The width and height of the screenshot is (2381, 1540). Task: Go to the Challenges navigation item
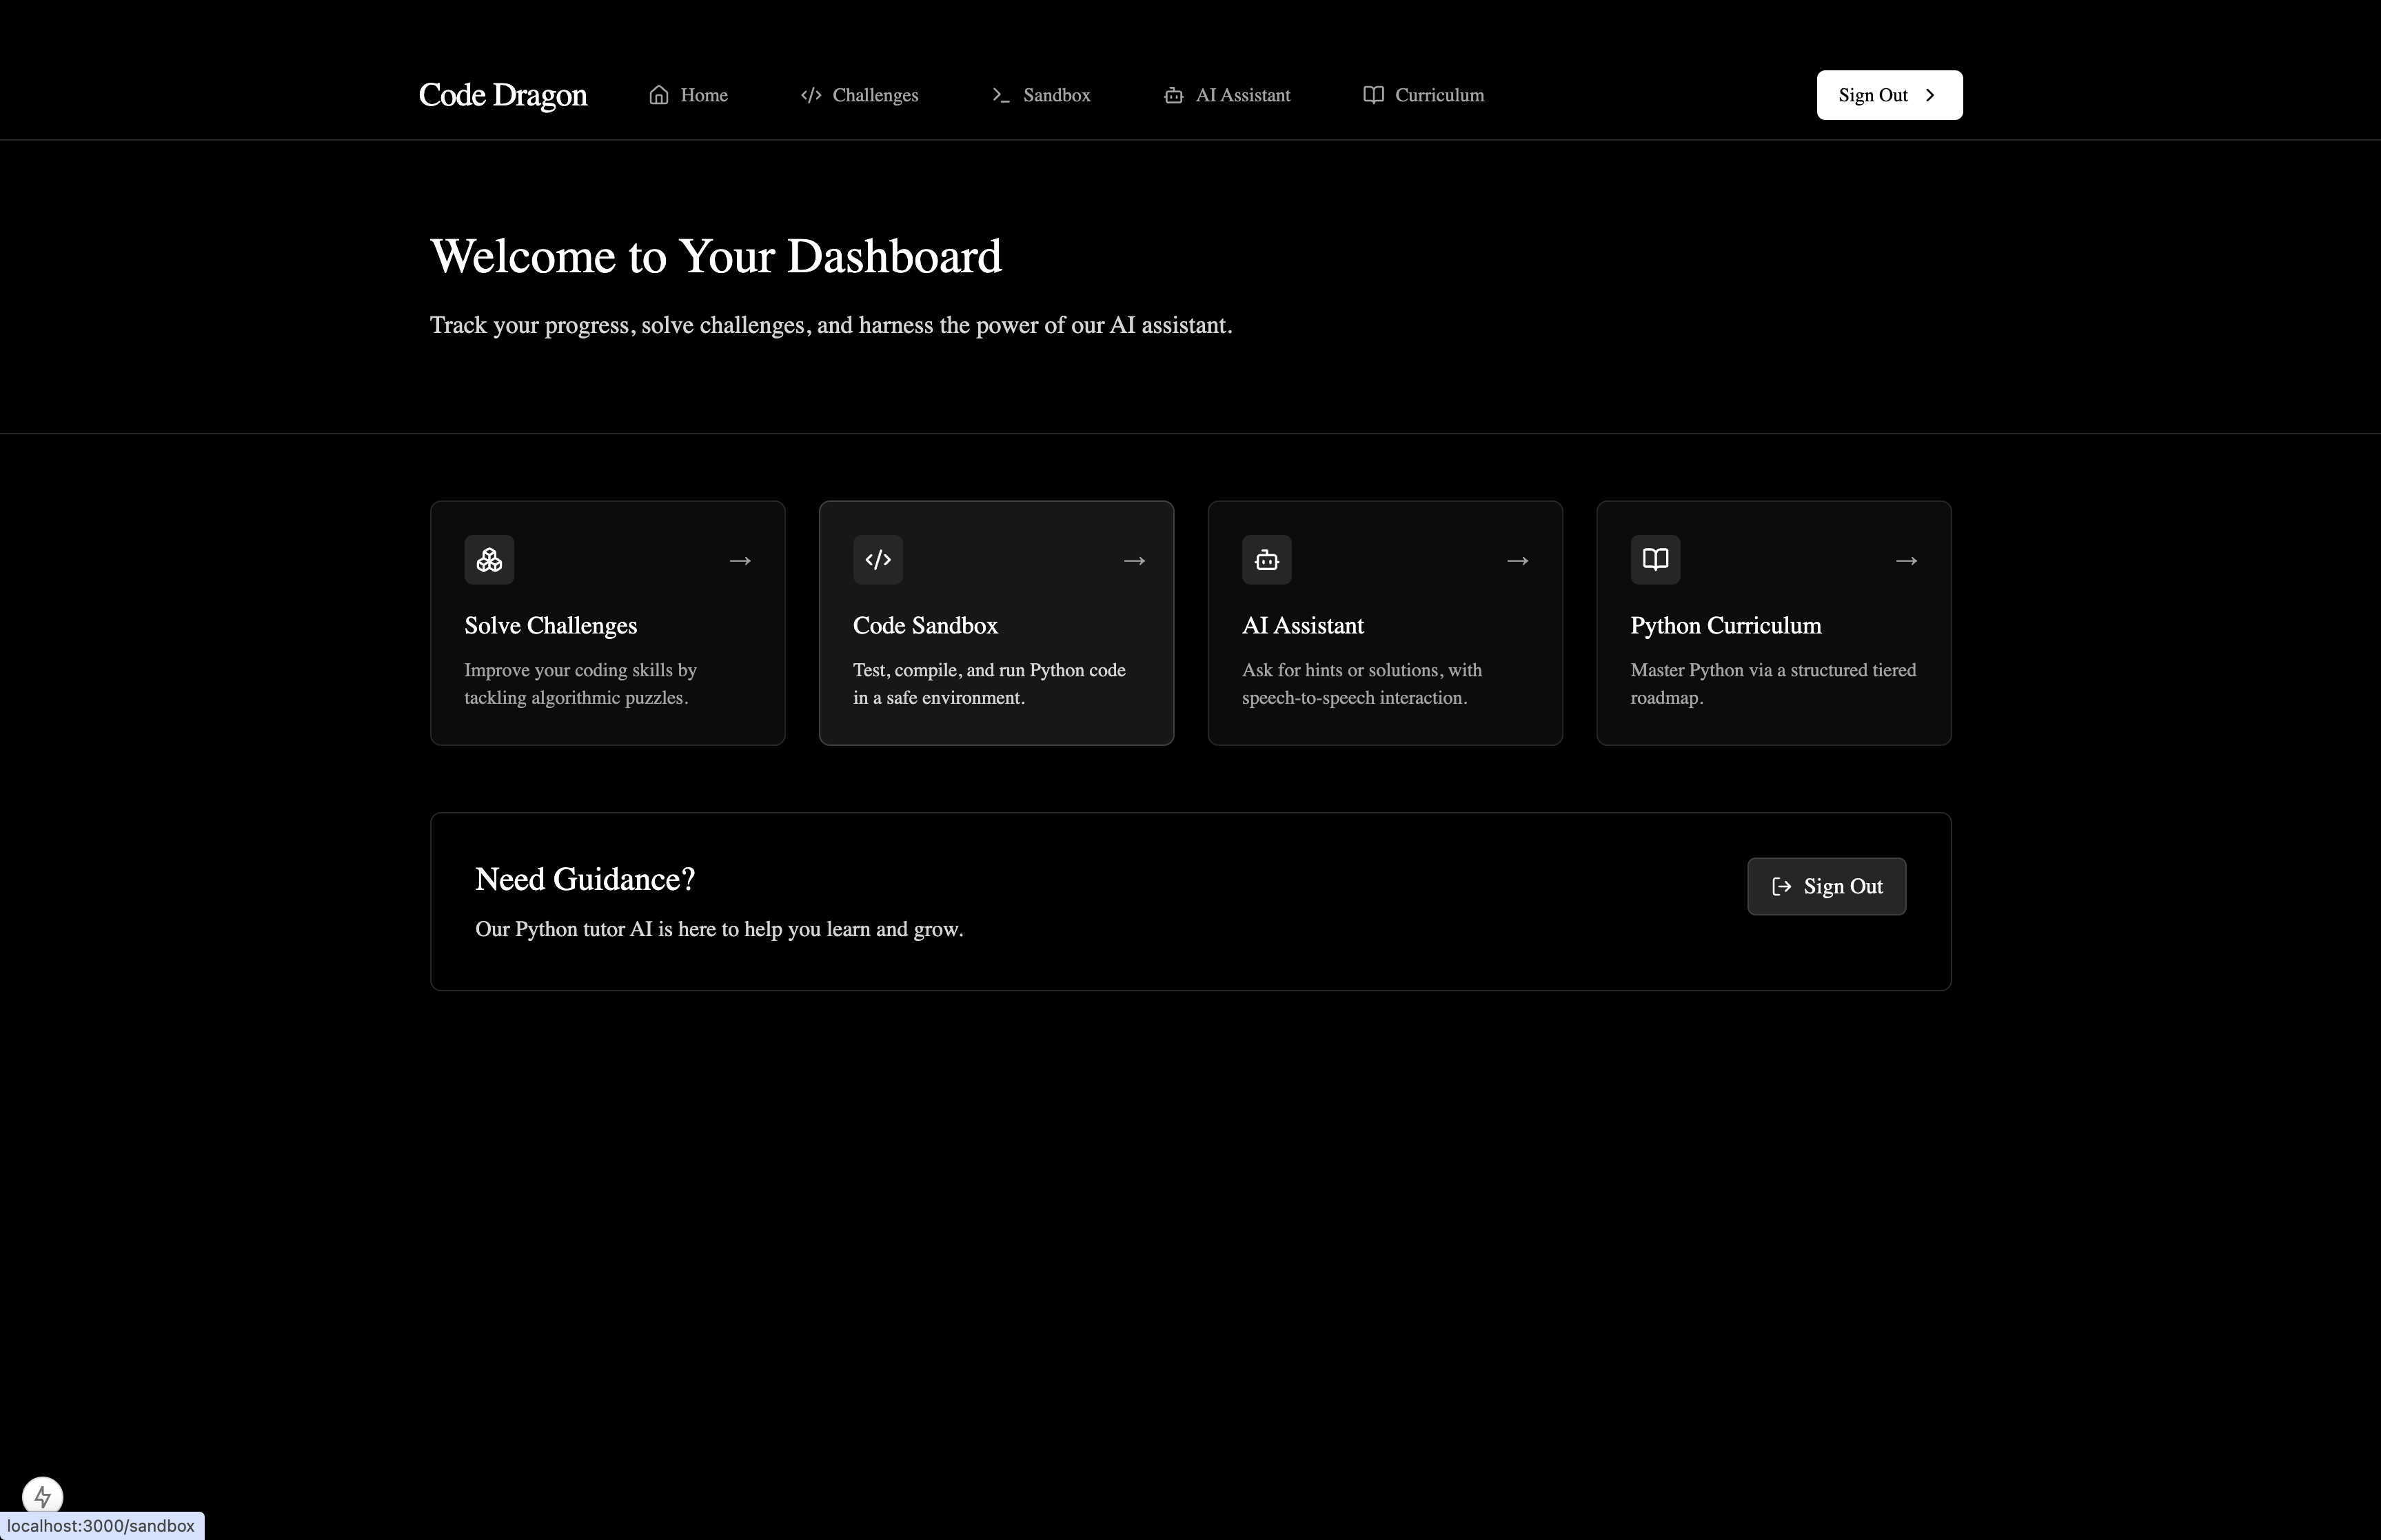pos(874,95)
